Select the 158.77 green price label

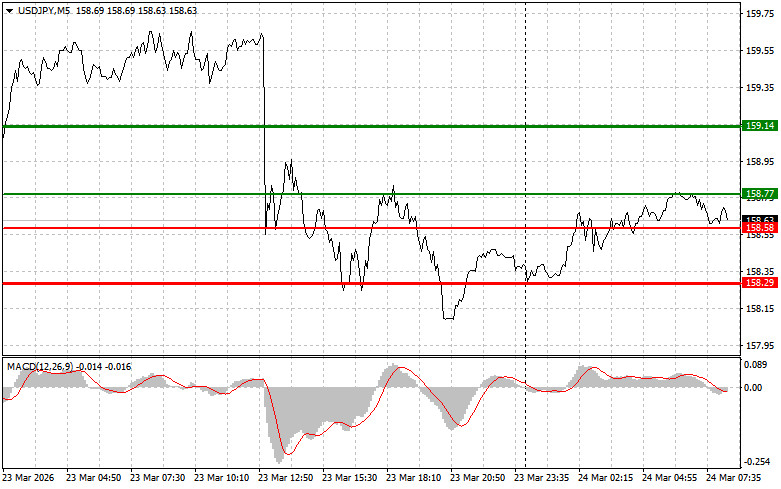tap(760, 194)
